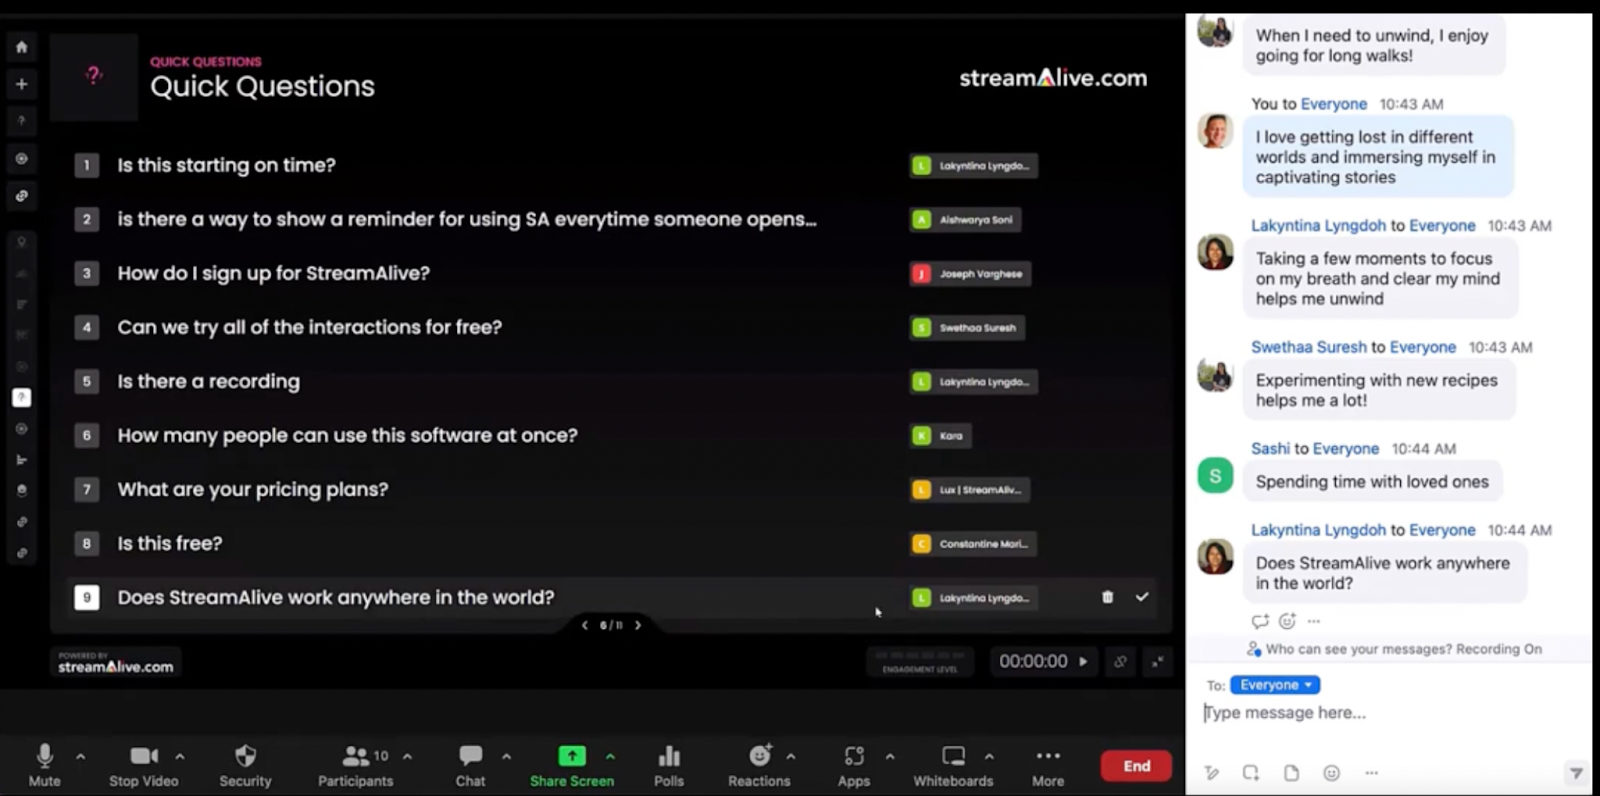
Task: Open the Participants panel
Action: (356, 765)
